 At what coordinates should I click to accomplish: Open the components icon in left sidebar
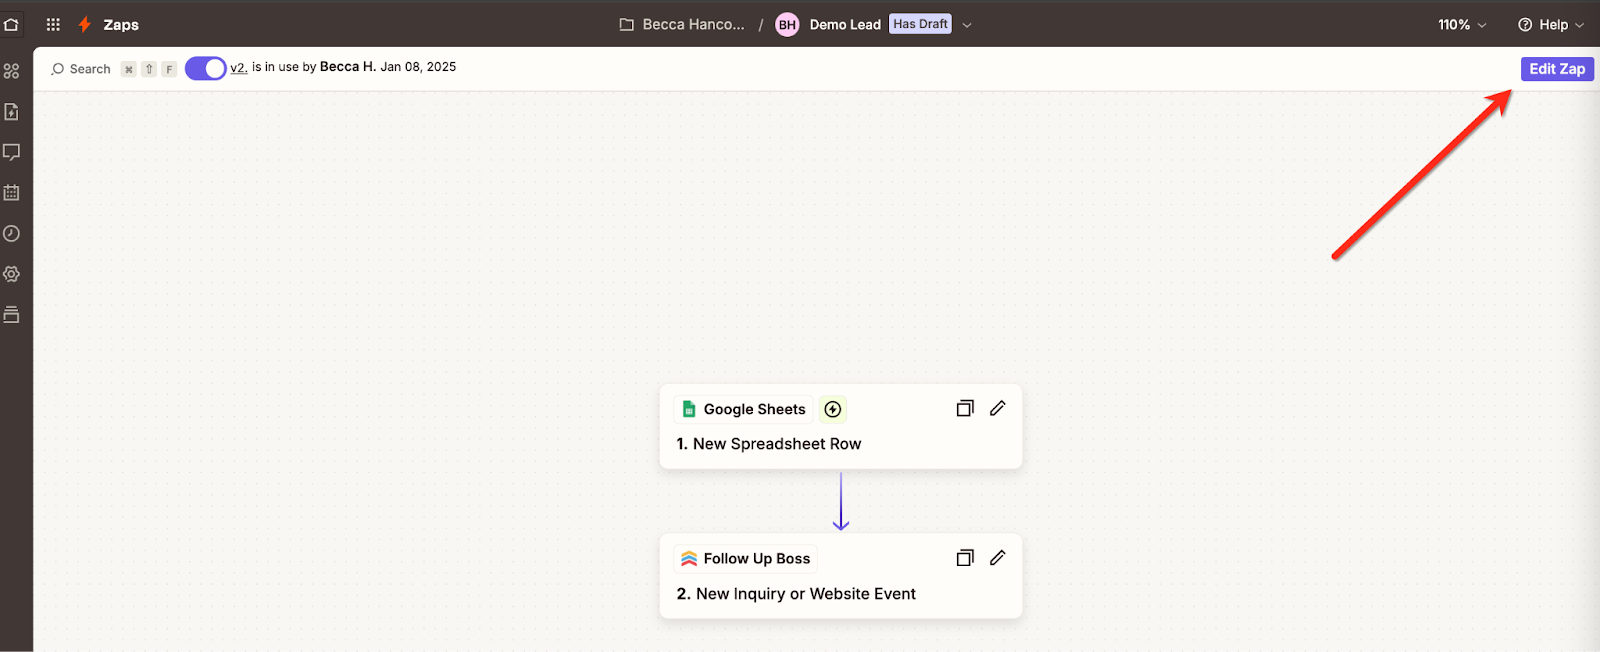click(12, 71)
